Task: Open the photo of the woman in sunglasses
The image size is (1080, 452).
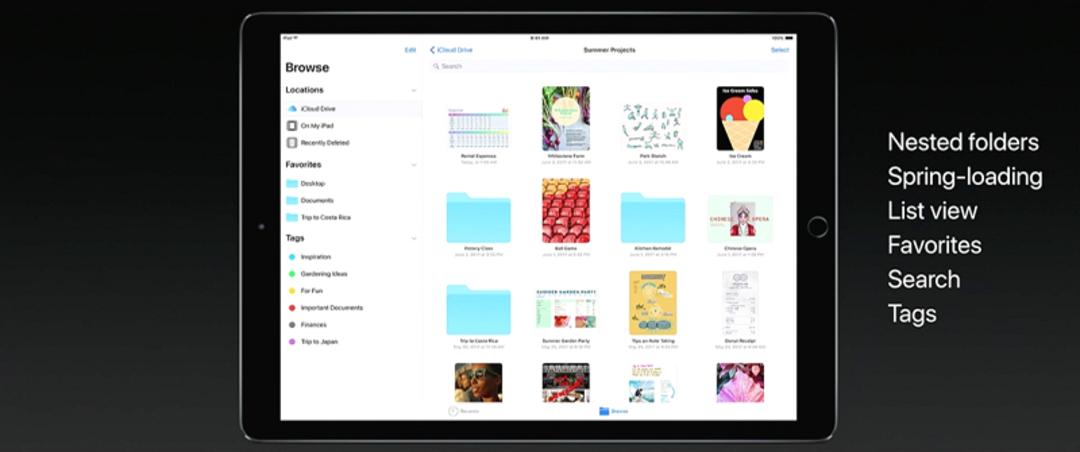Action: click(478, 382)
